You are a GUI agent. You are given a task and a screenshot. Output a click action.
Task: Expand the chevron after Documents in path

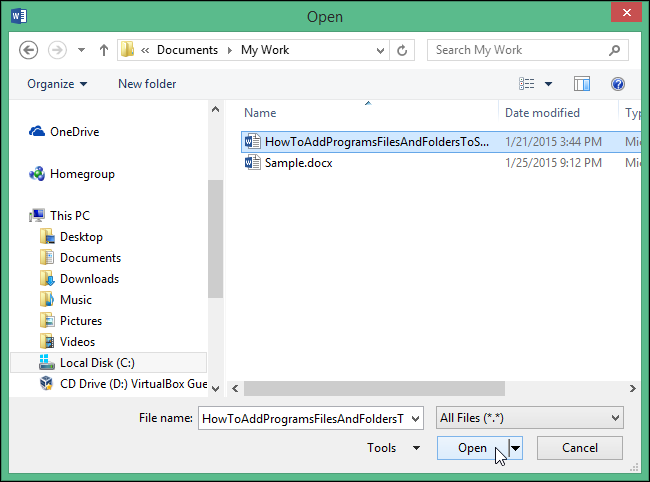[x=230, y=50]
